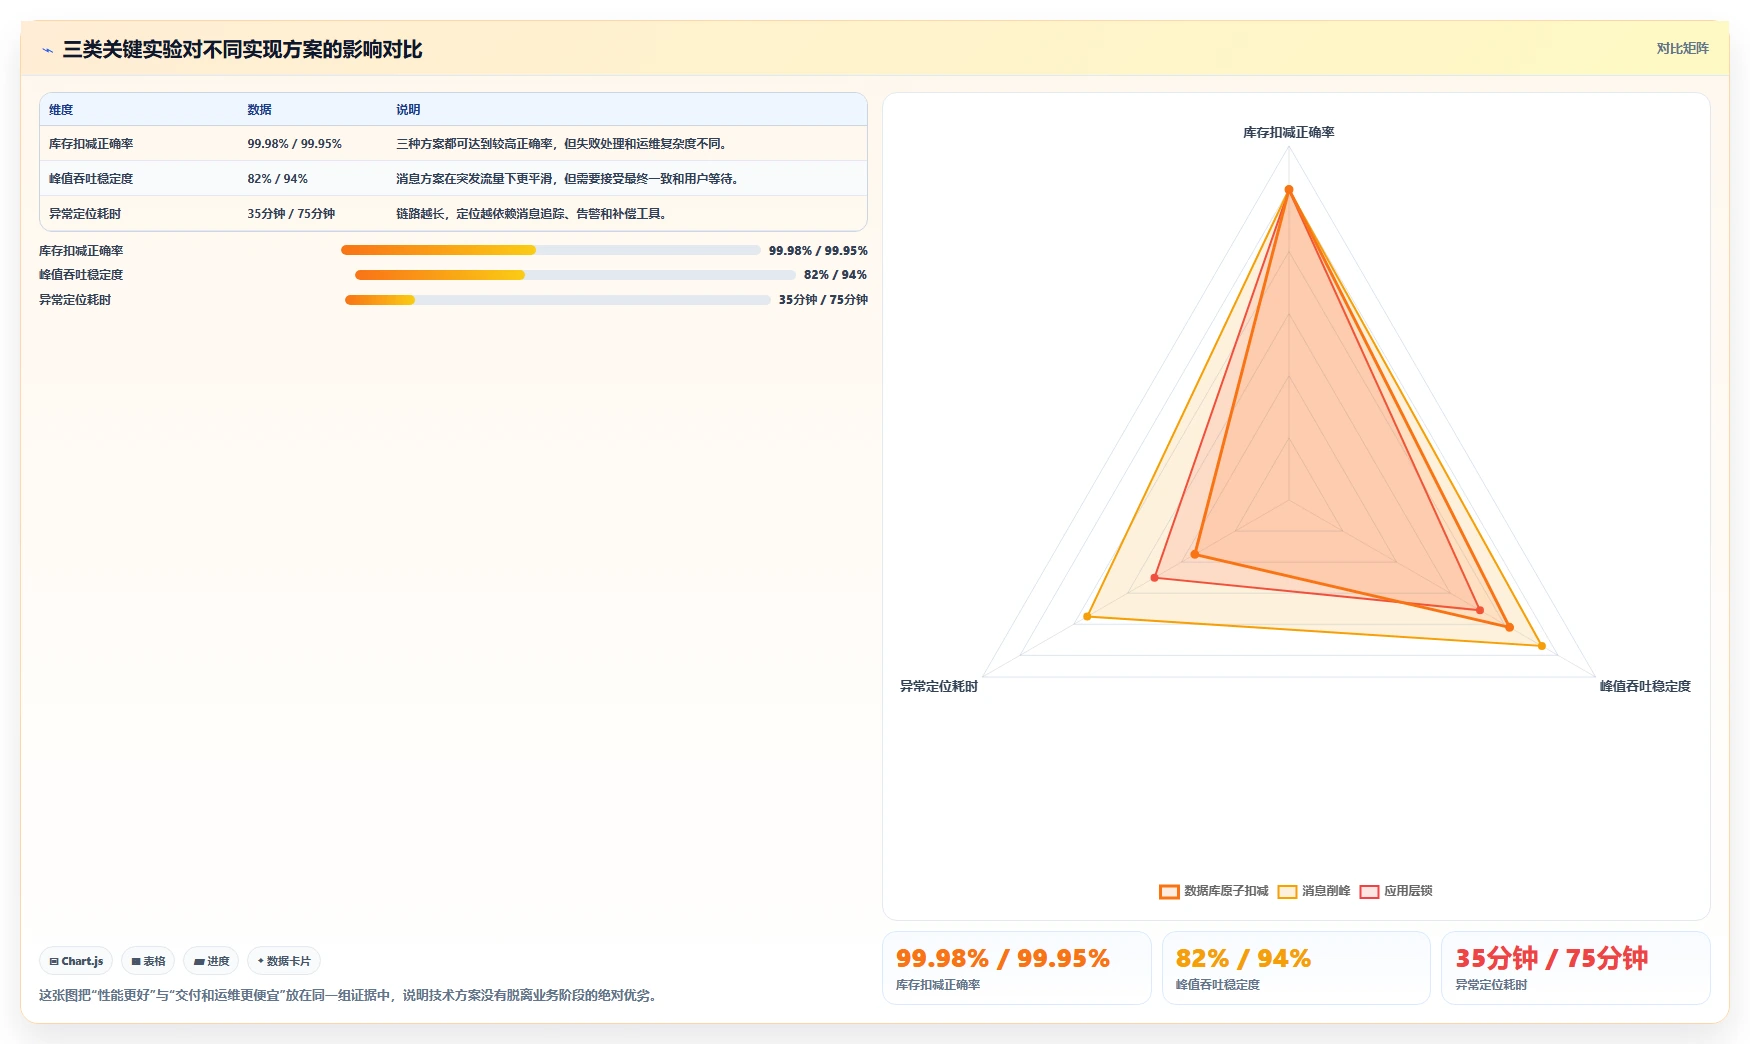Click 应用层锁 red data point on 异常定位耗时 axis

coord(1155,577)
